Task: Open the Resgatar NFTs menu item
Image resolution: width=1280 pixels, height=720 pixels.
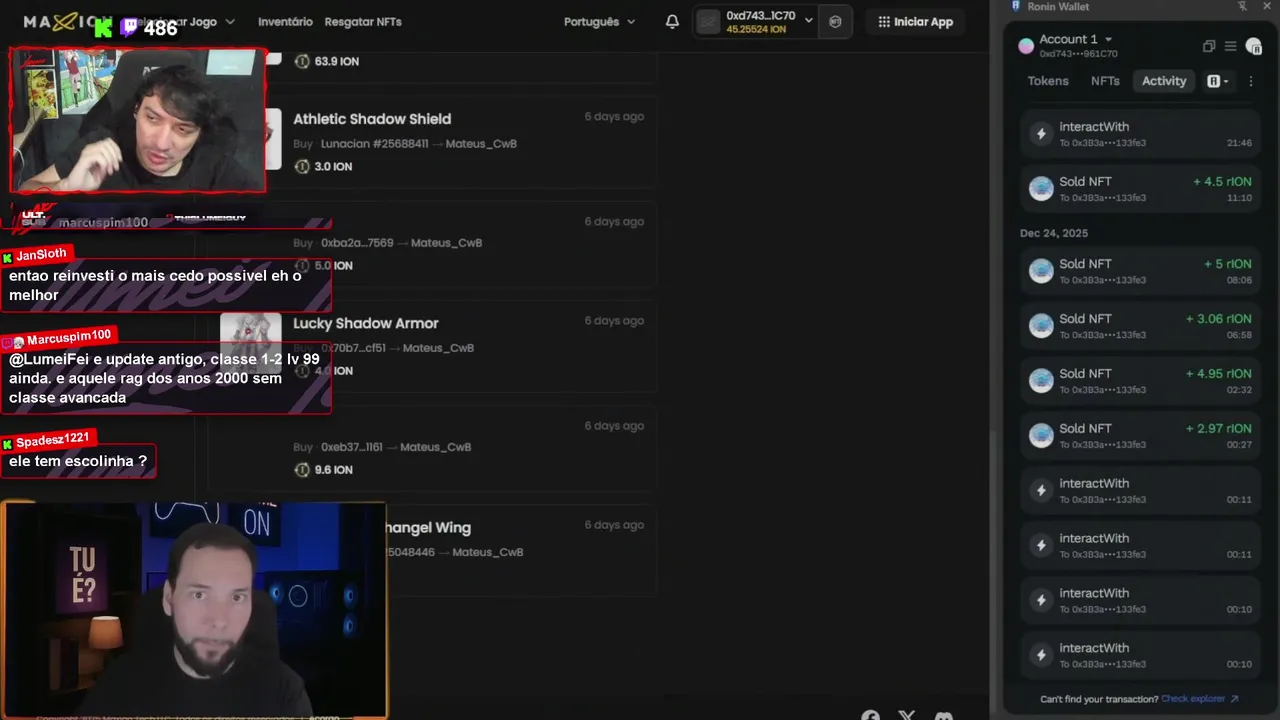Action: [x=363, y=21]
